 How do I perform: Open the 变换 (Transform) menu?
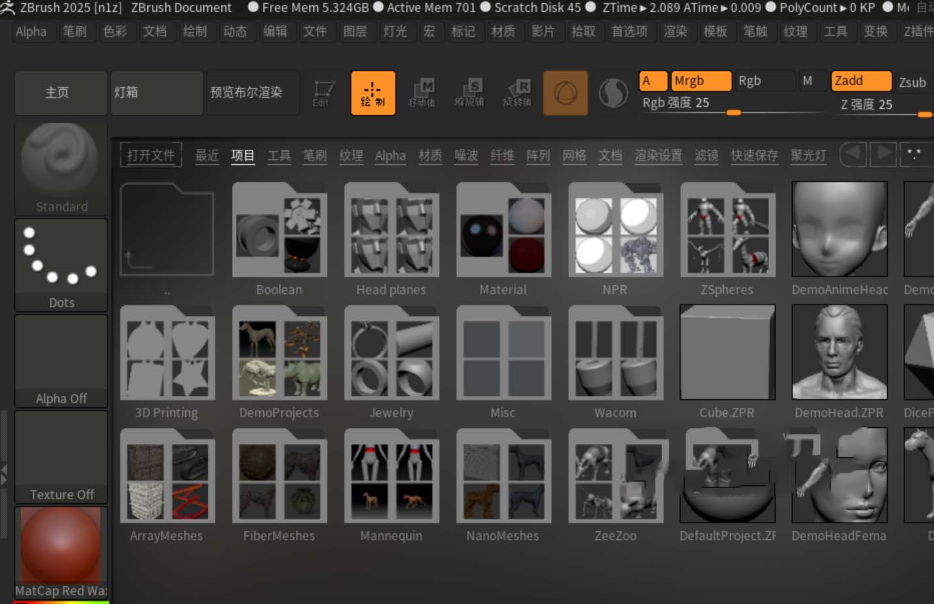(876, 32)
